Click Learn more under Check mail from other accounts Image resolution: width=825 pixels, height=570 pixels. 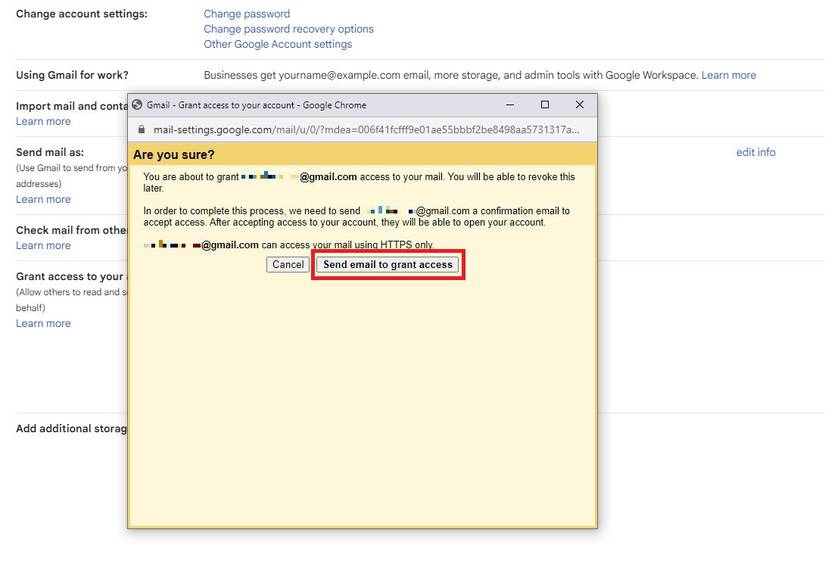pos(43,246)
